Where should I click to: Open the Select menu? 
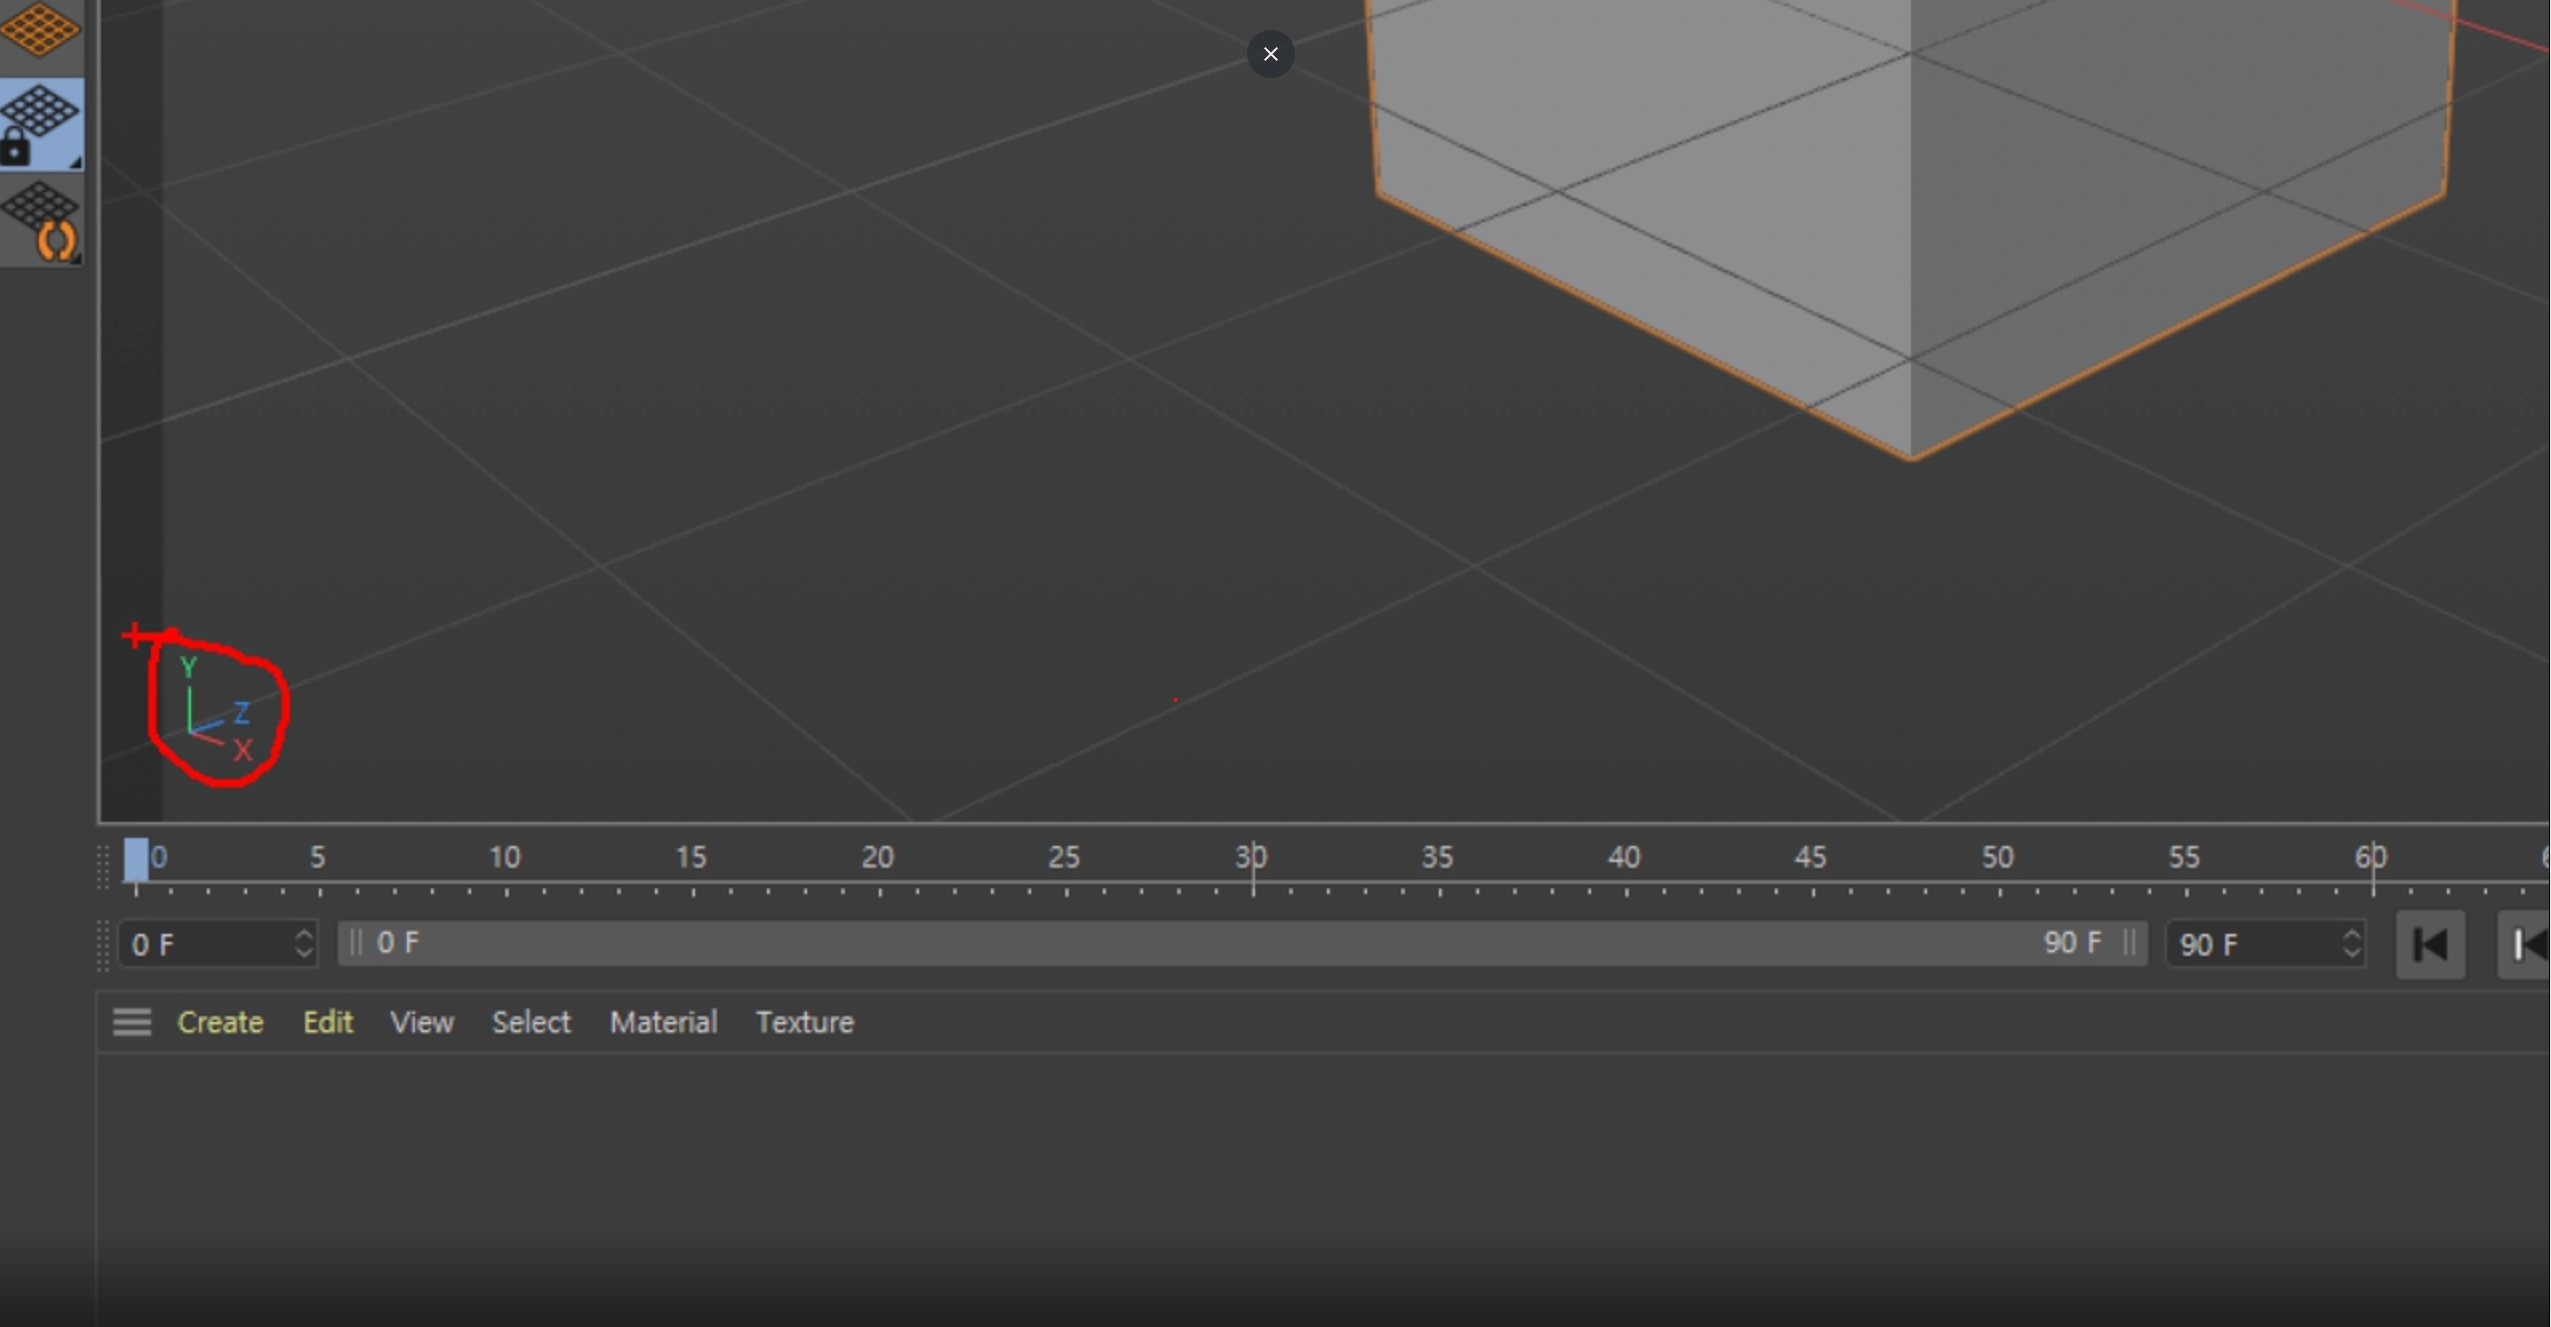click(530, 1022)
